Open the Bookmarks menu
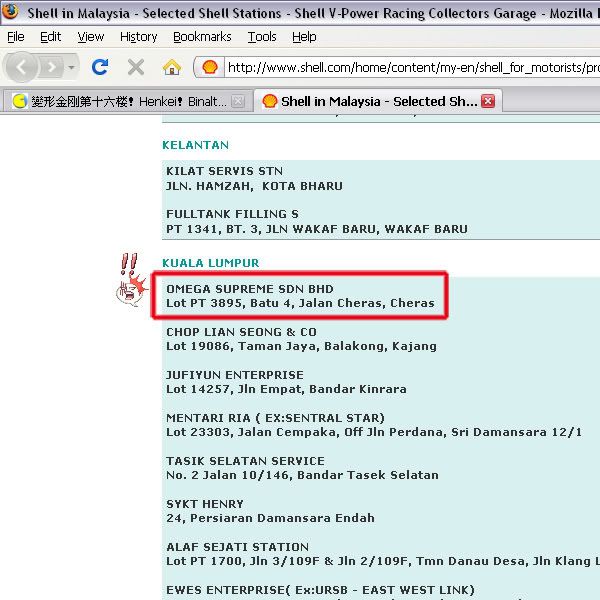Screen dimensions: 600x600 pyautogui.click(x=202, y=37)
